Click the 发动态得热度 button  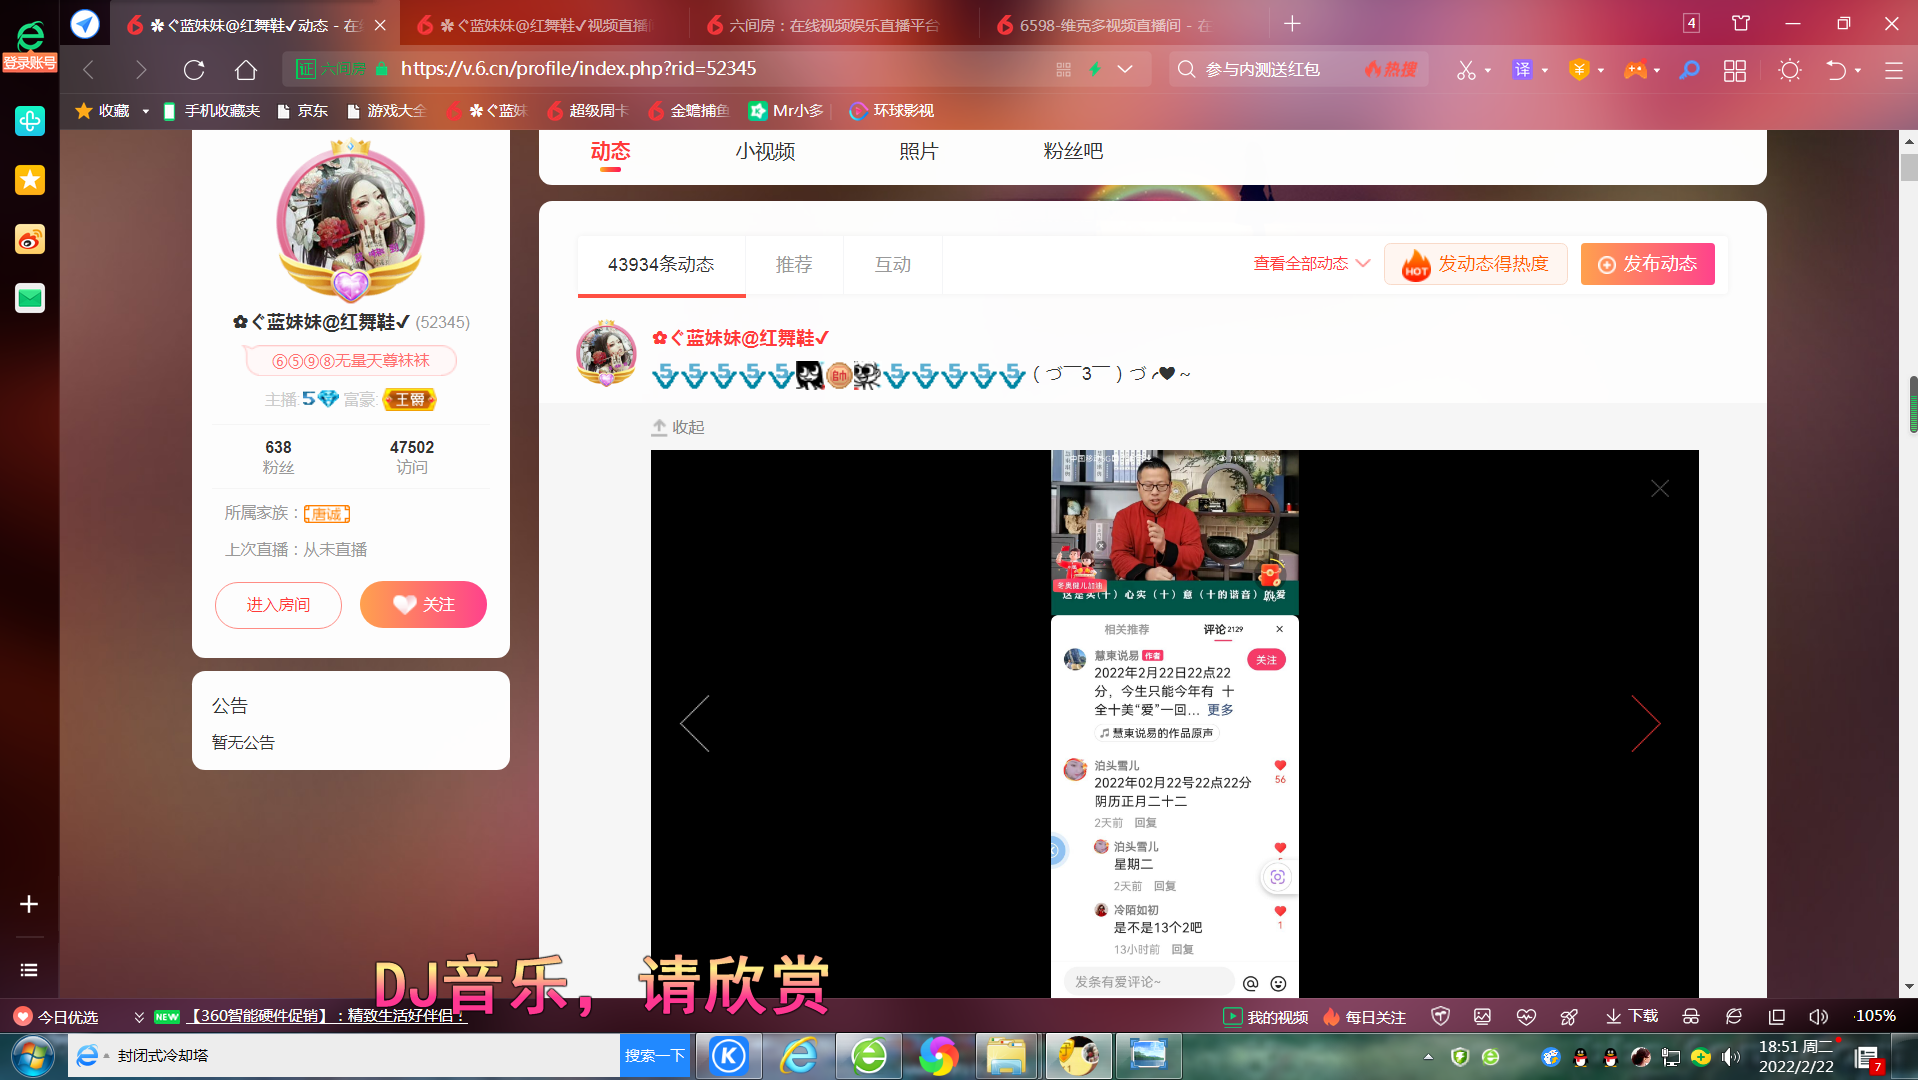coord(1476,264)
